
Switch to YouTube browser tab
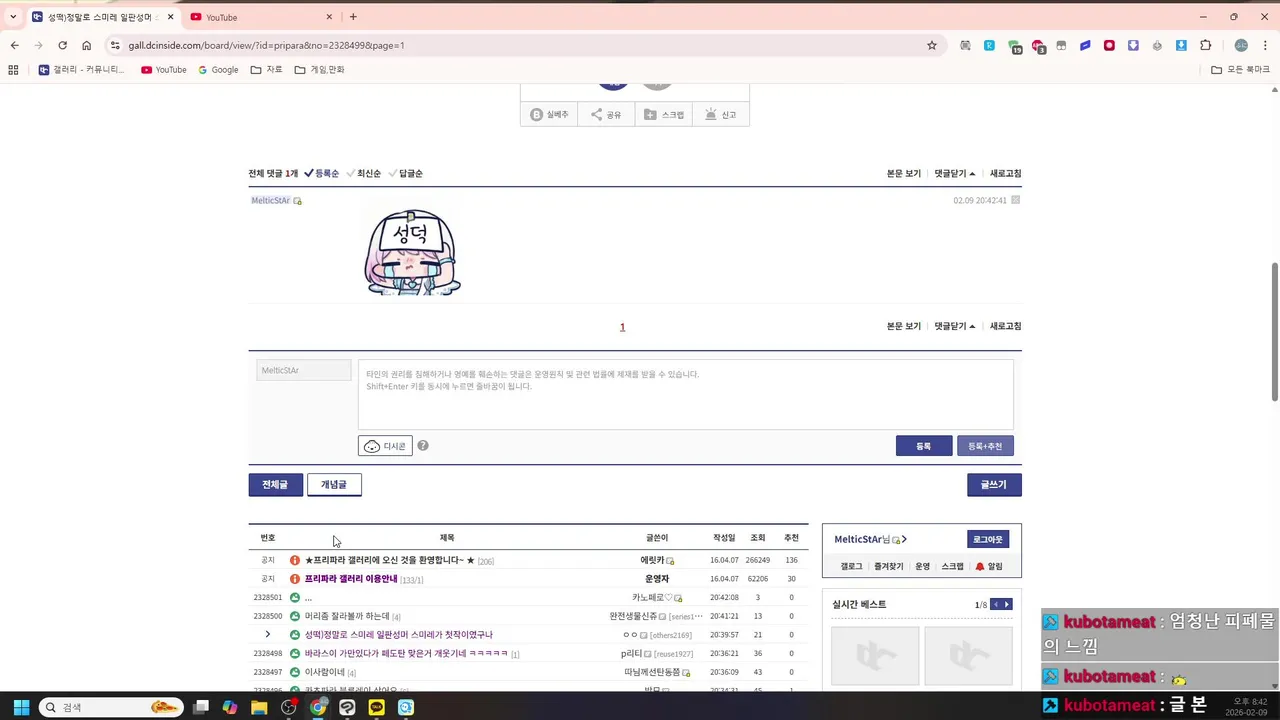[x=258, y=17]
